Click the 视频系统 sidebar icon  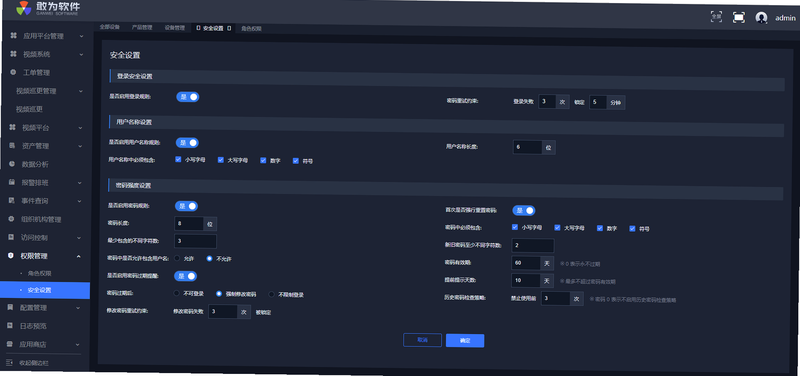pyautogui.click(x=13, y=54)
